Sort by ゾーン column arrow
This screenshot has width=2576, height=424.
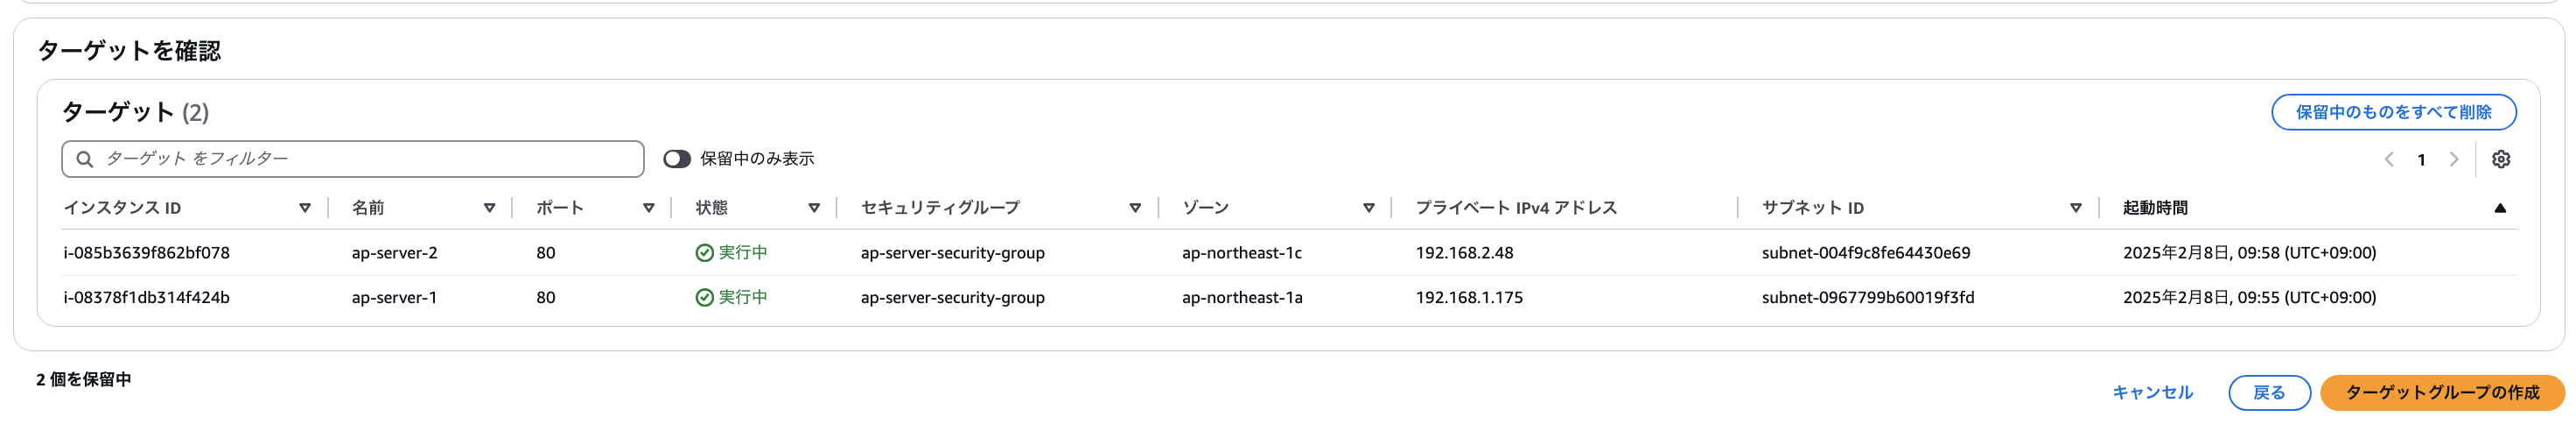click(x=1369, y=208)
